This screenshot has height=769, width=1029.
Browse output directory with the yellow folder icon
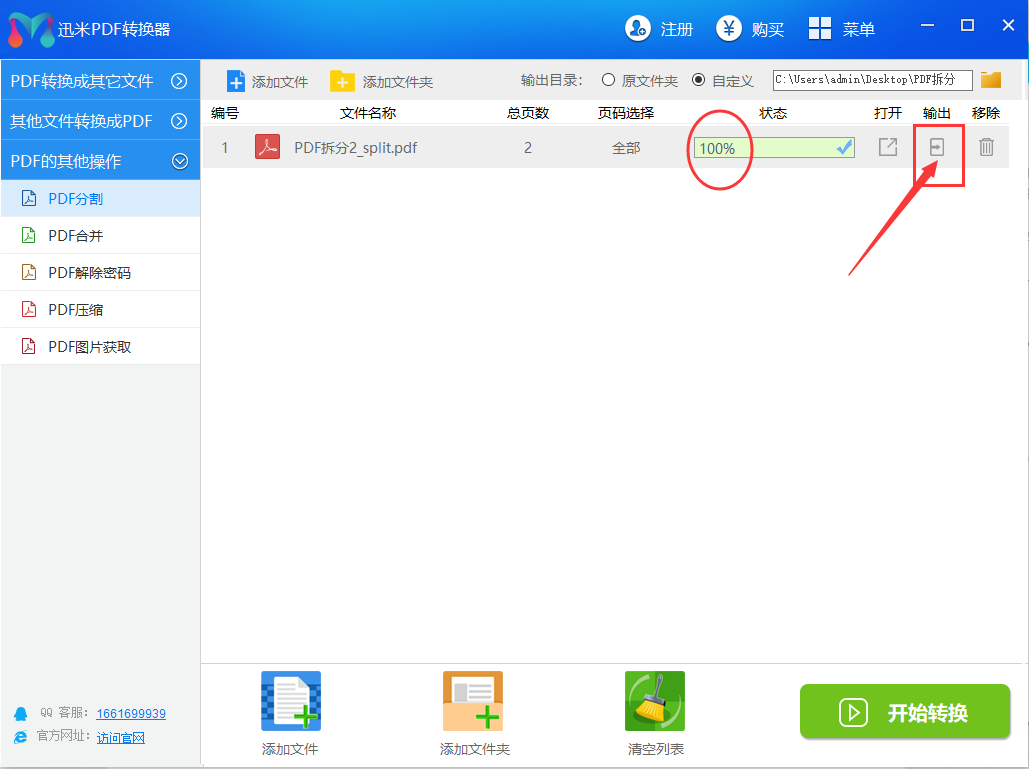point(991,80)
